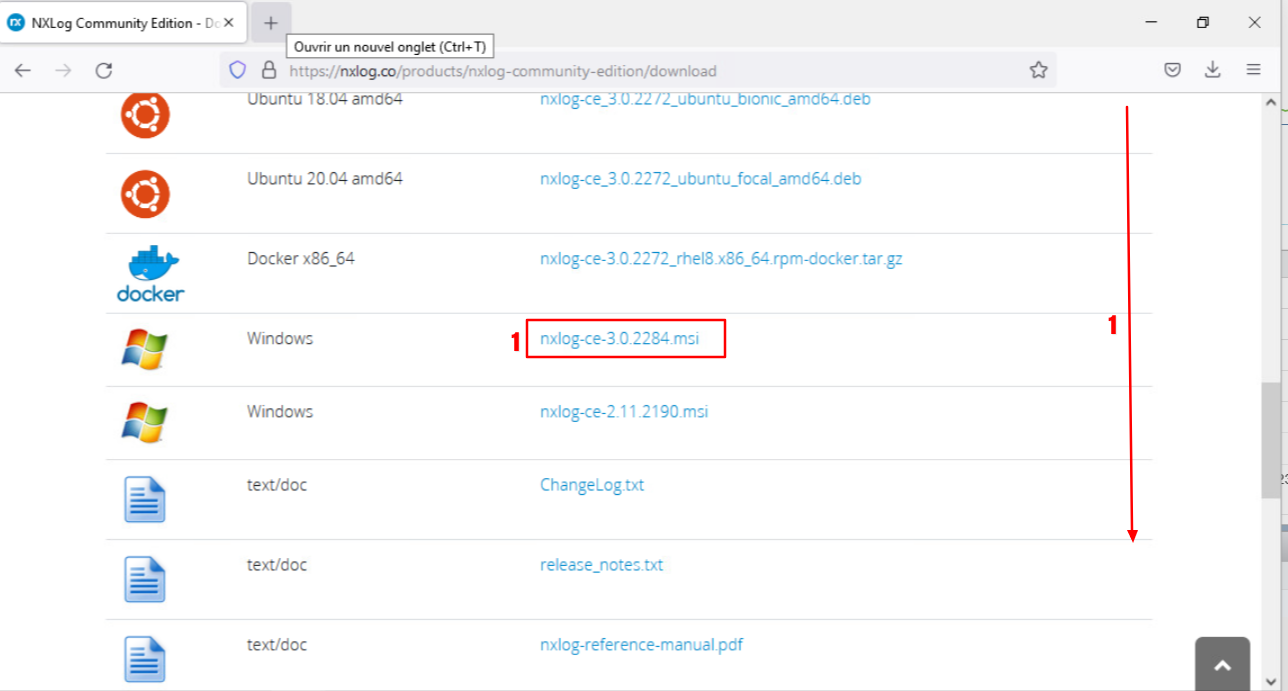The height and width of the screenshot is (691, 1288).
Task: Download nxlog-ce-2.11.2190.msi installer
Action: click(623, 412)
